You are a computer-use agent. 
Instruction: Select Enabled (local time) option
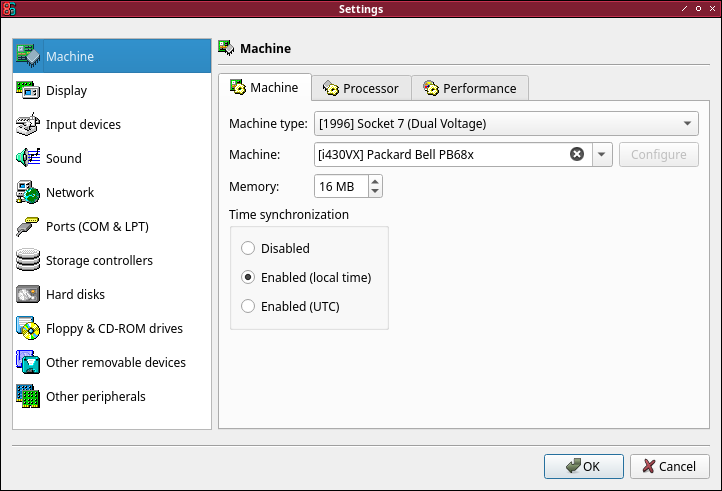tap(306, 277)
